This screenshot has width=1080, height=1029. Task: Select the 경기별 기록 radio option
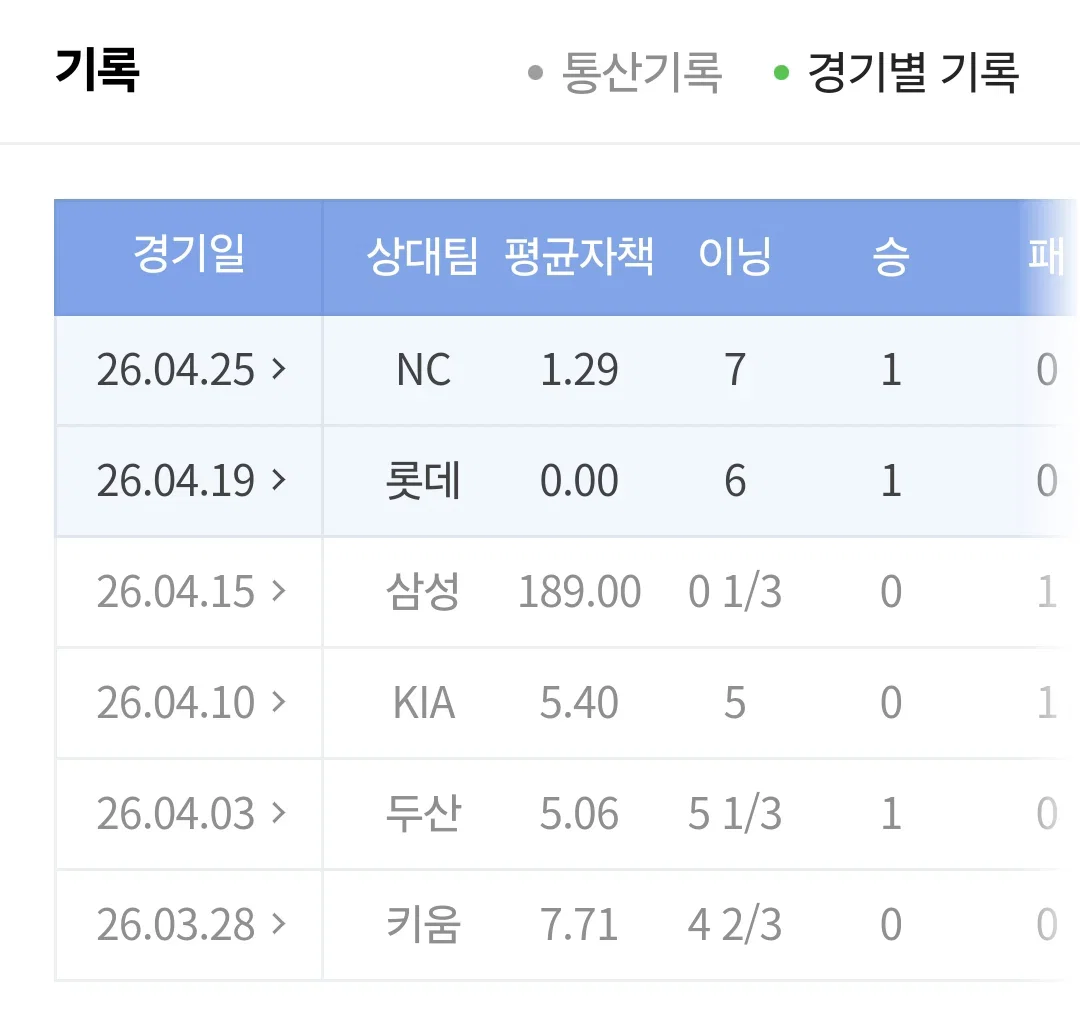pyautogui.click(x=896, y=72)
